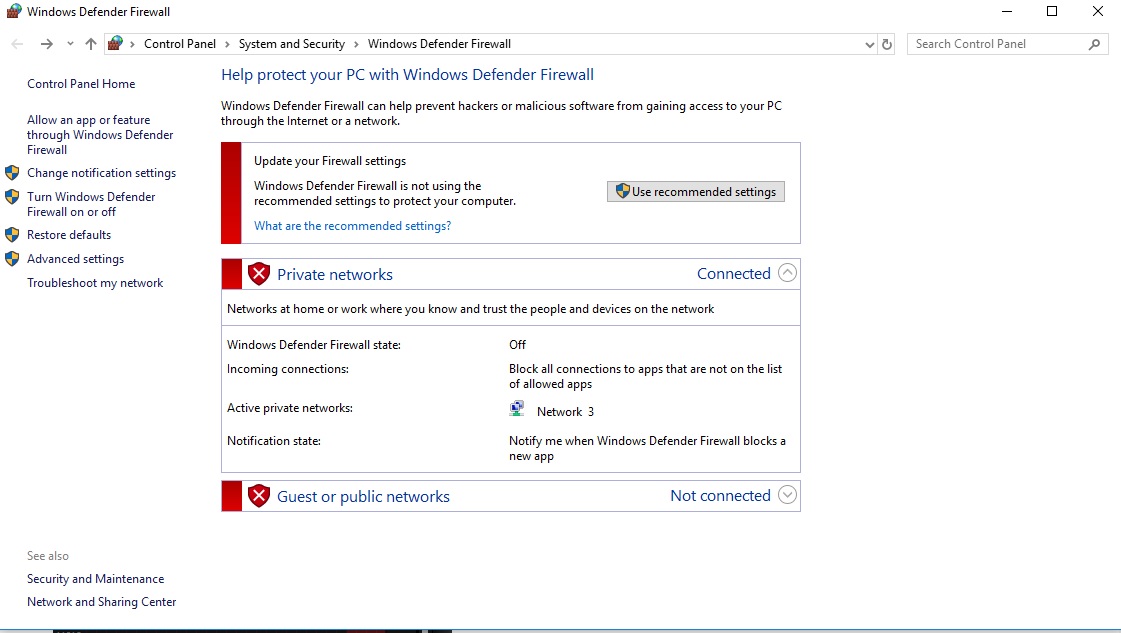This screenshot has width=1121, height=633.
Task: Go up one level with the up arrow
Action: point(91,44)
